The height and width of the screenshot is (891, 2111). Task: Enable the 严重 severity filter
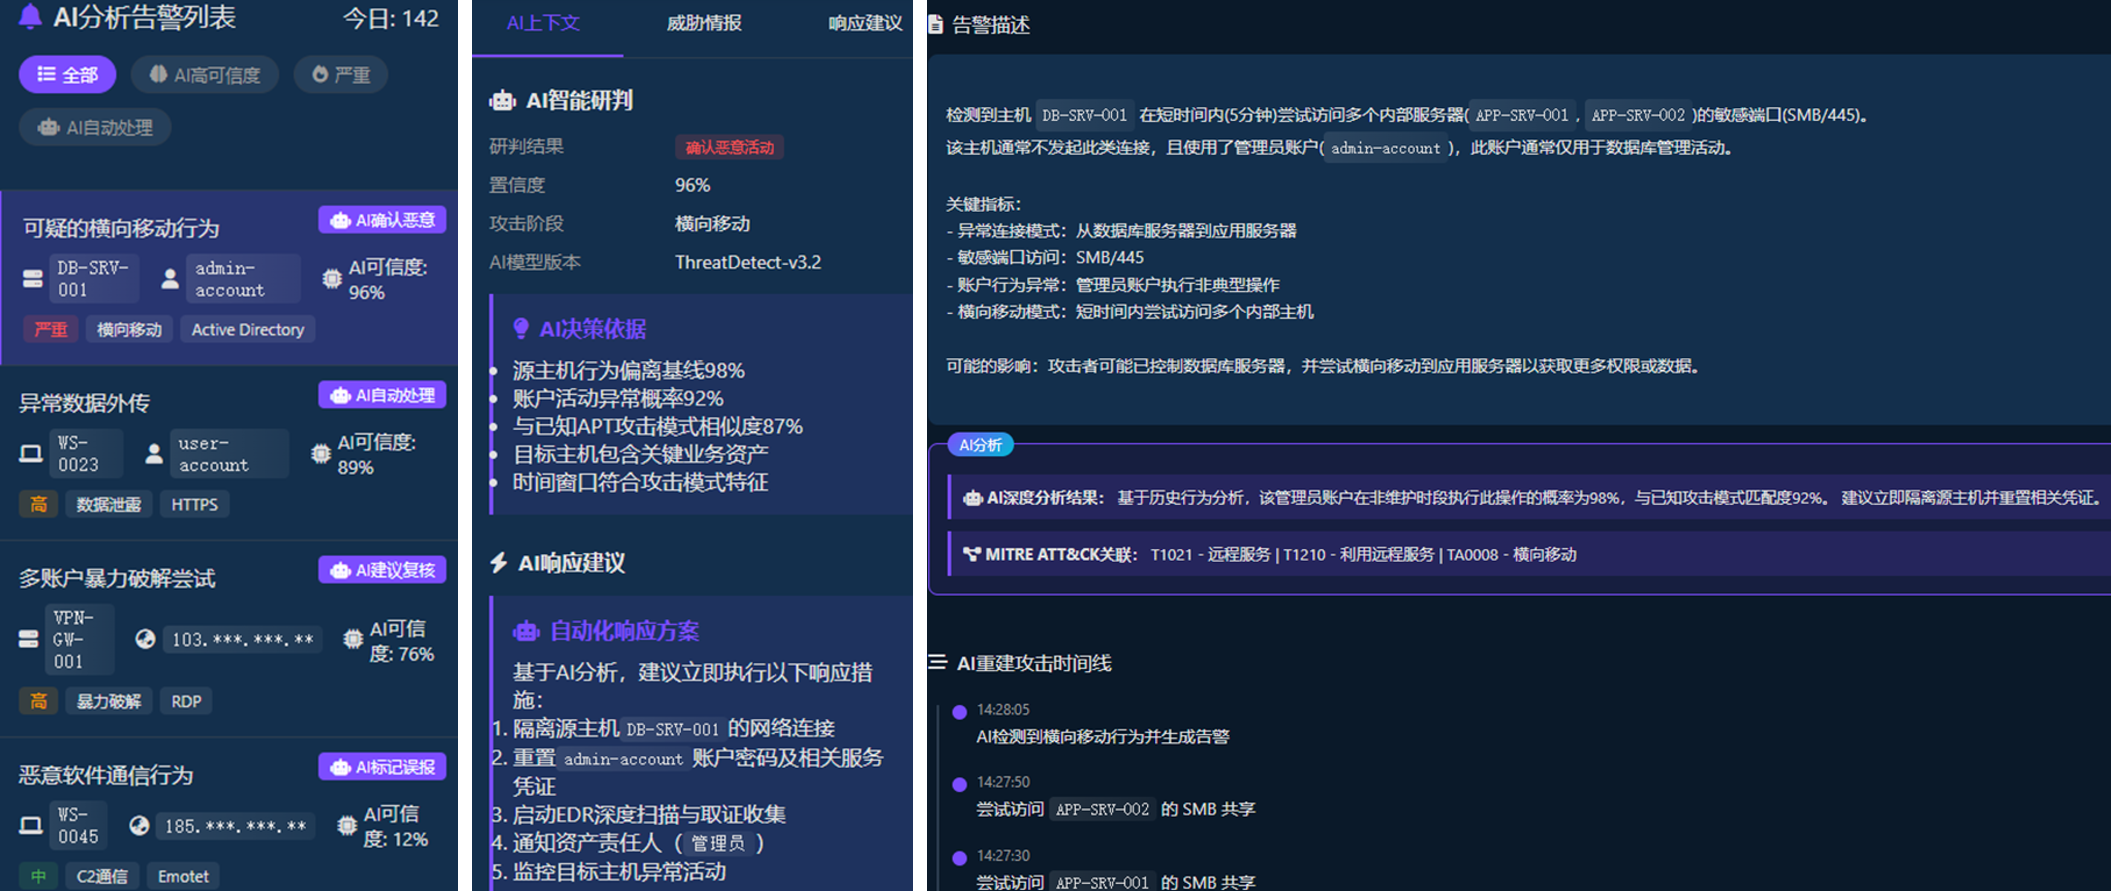[341, 75]
